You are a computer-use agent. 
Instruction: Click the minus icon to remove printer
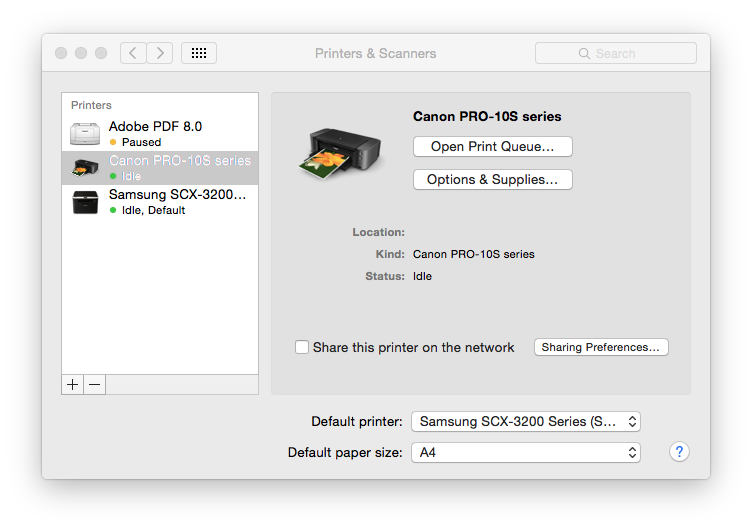click(x=94, y=385)
